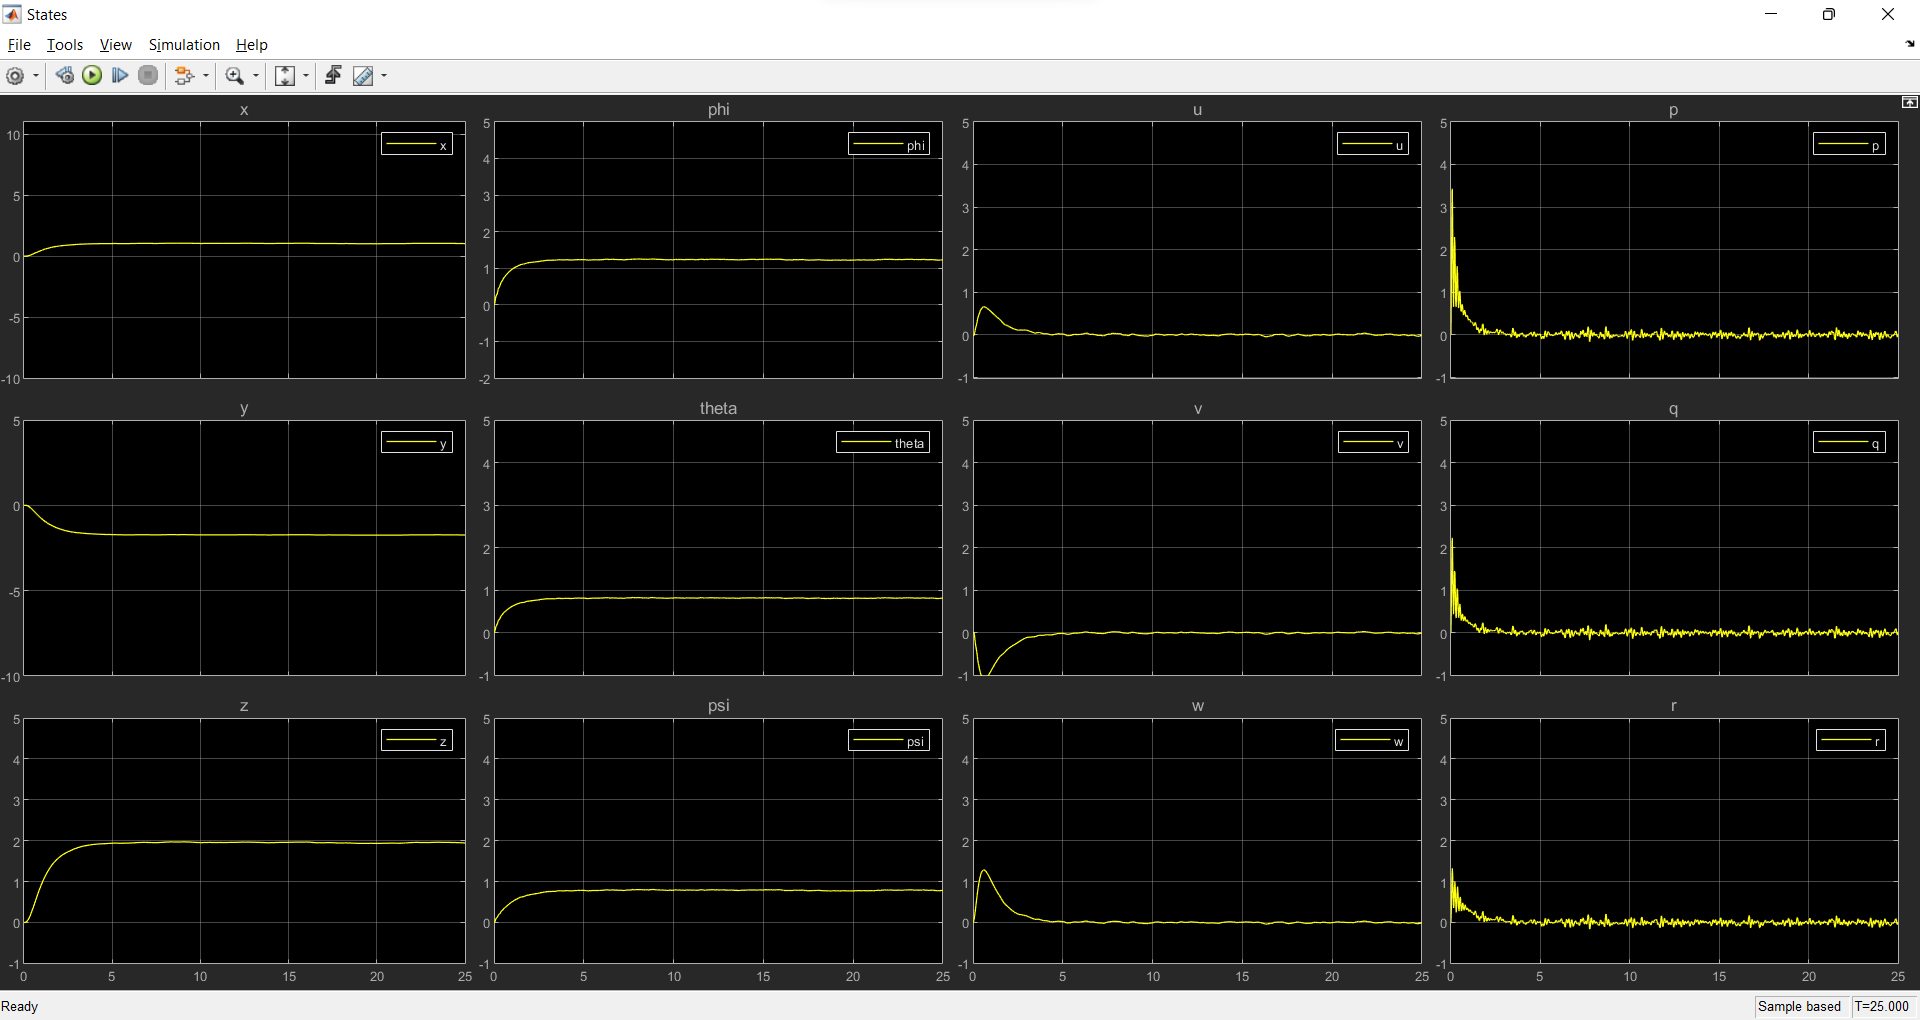
Task: Click the theta legend box
Action: (883, 443)
